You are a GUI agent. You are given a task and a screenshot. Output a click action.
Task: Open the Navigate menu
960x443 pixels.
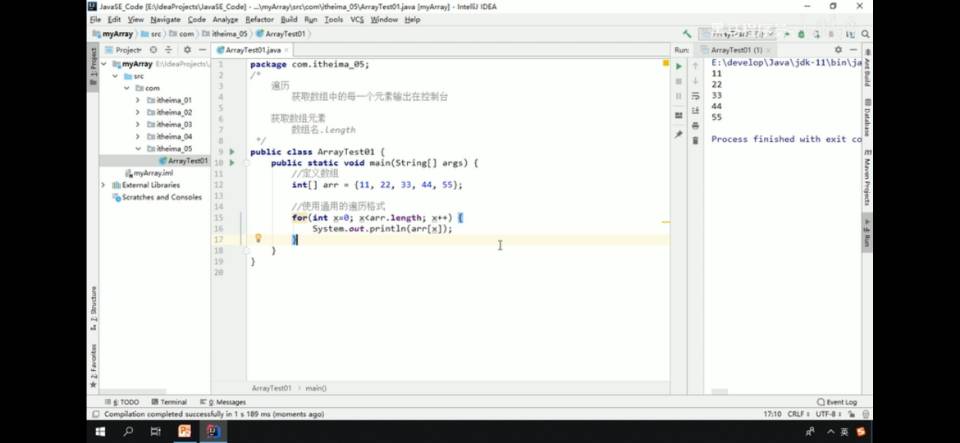click(x=165, y=20)
